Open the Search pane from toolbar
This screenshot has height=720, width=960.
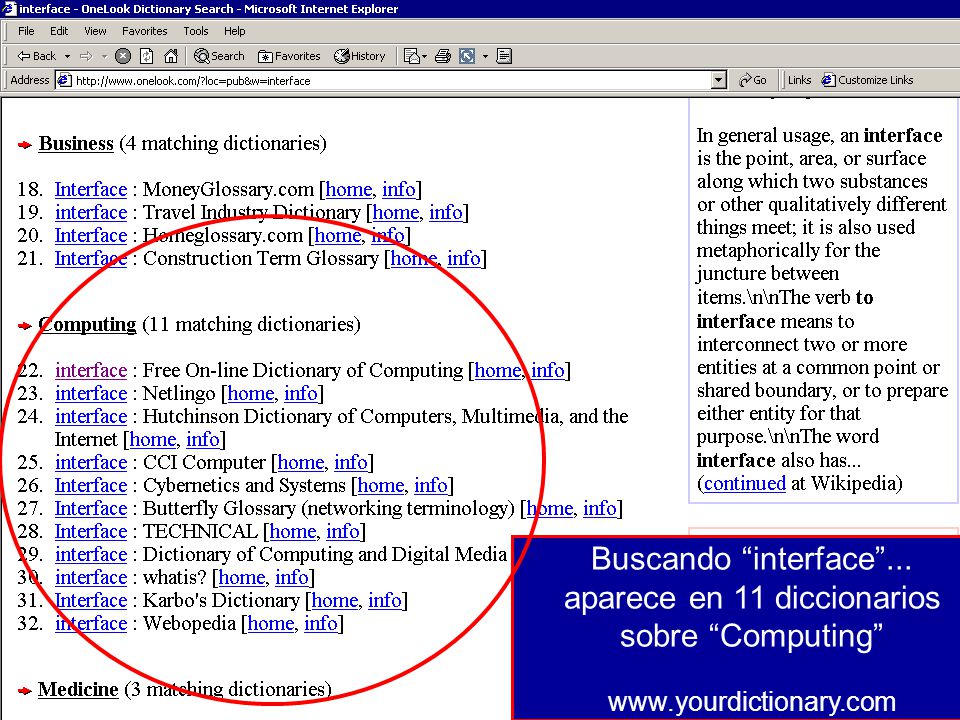point(219,56)
